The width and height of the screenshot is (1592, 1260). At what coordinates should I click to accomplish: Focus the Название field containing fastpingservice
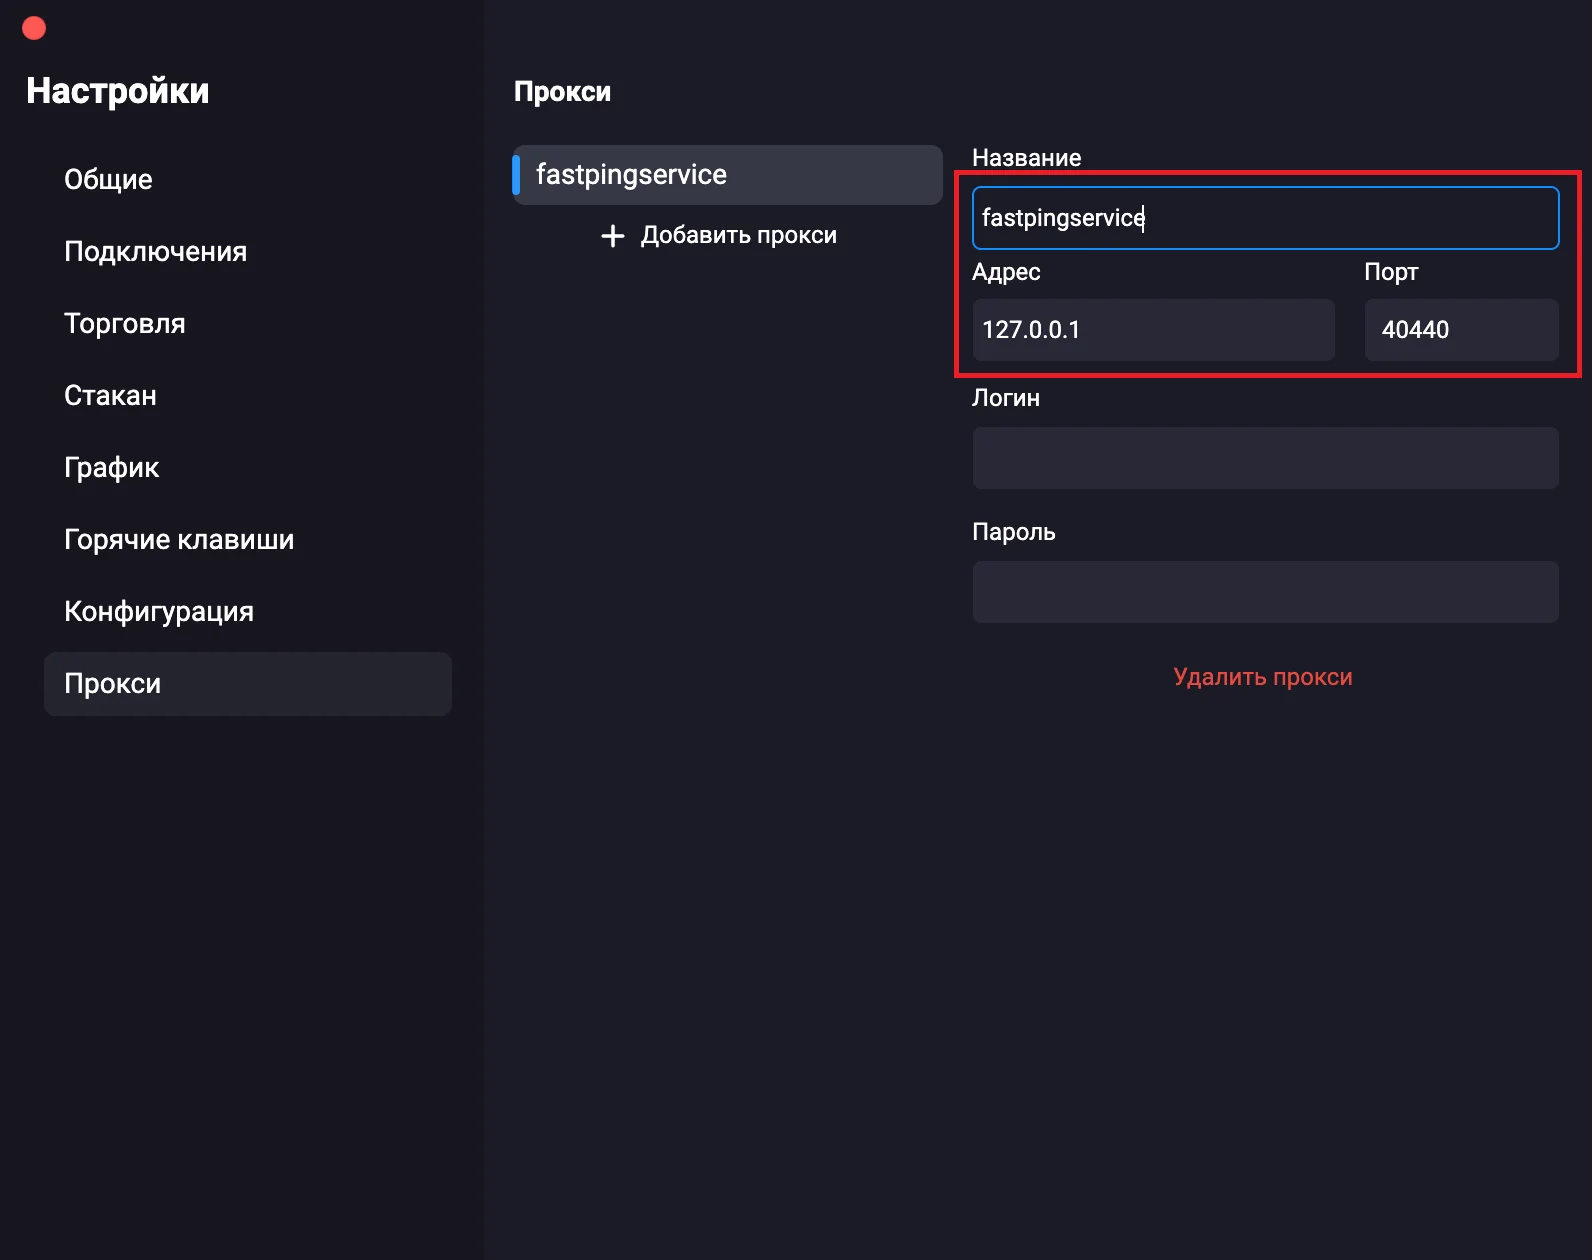(1265, 218)
